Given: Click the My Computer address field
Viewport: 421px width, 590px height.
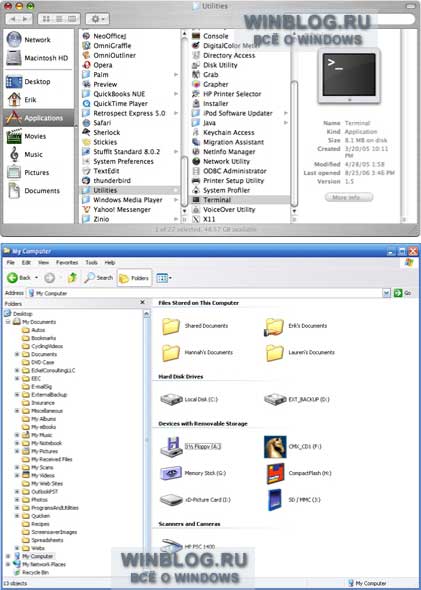Looking at the screenshot, I should [204, 293].
